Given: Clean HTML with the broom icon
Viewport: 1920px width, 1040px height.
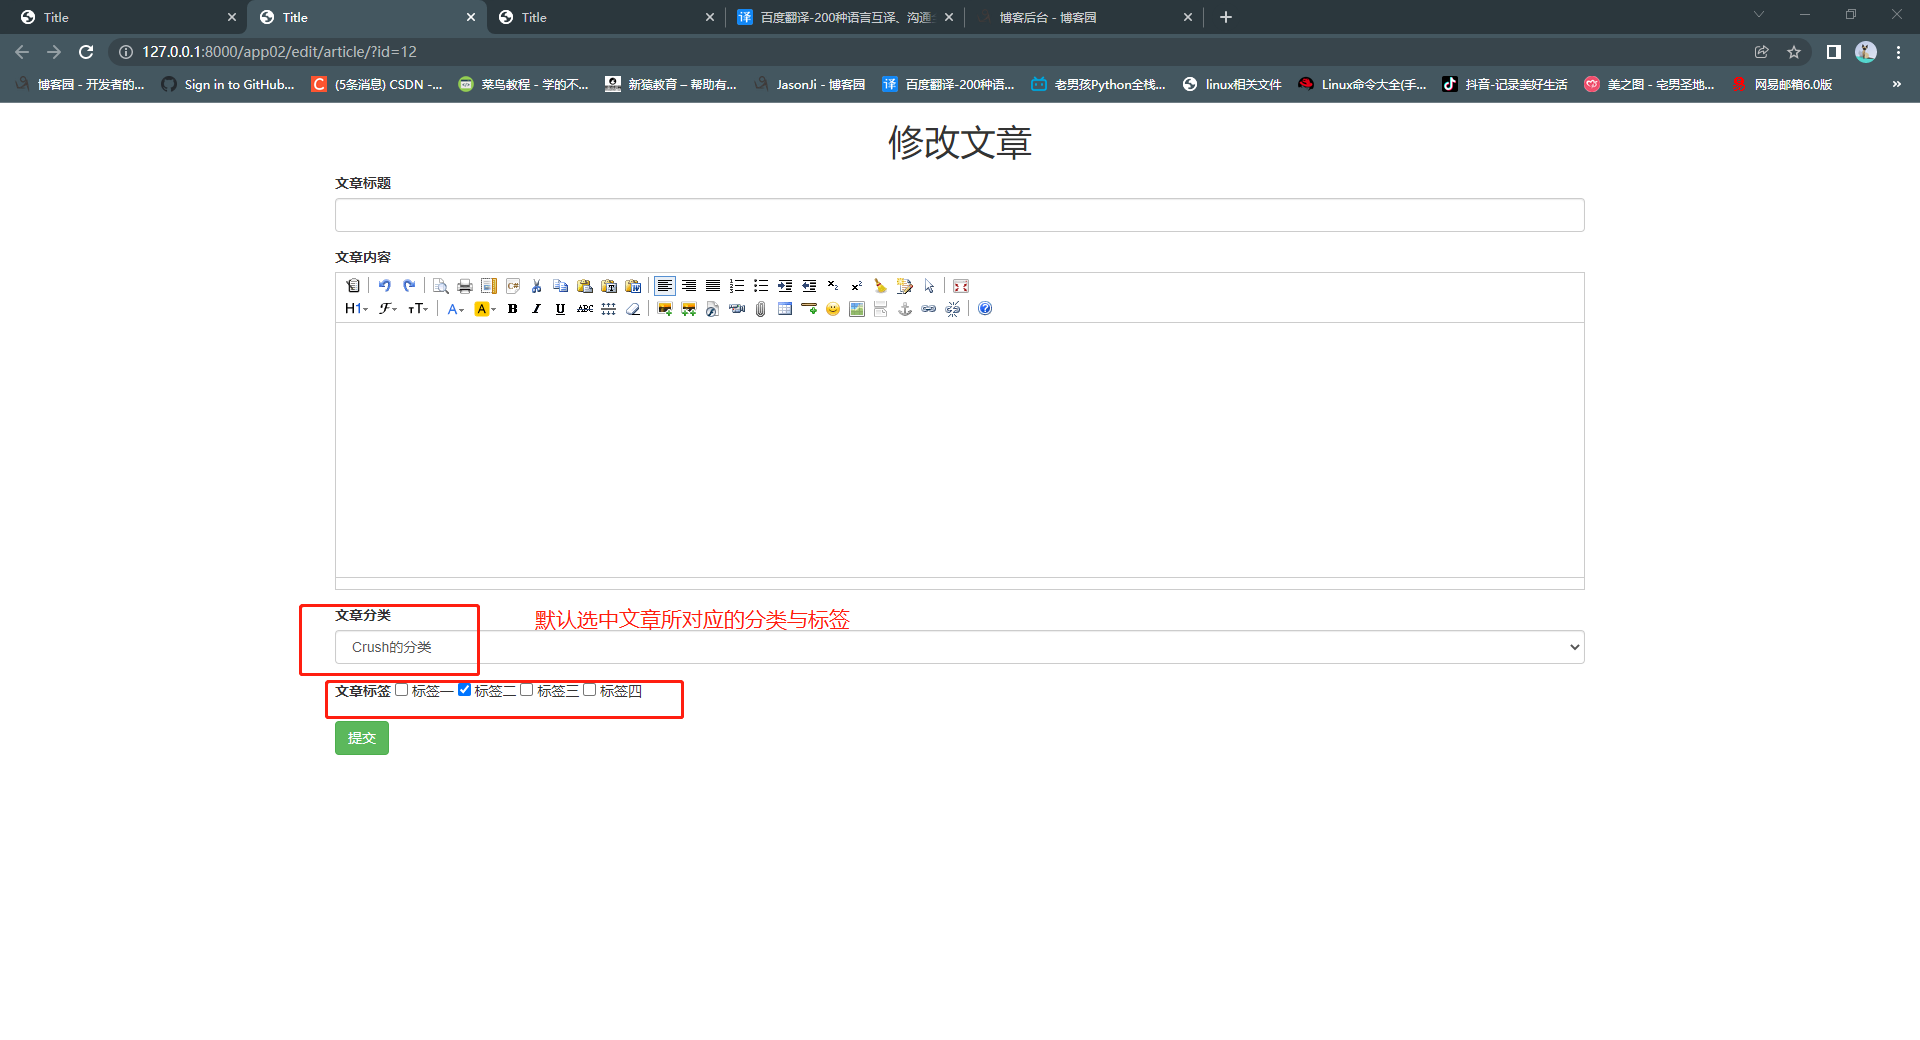Looking at the screenshot, I should (880, 286).
